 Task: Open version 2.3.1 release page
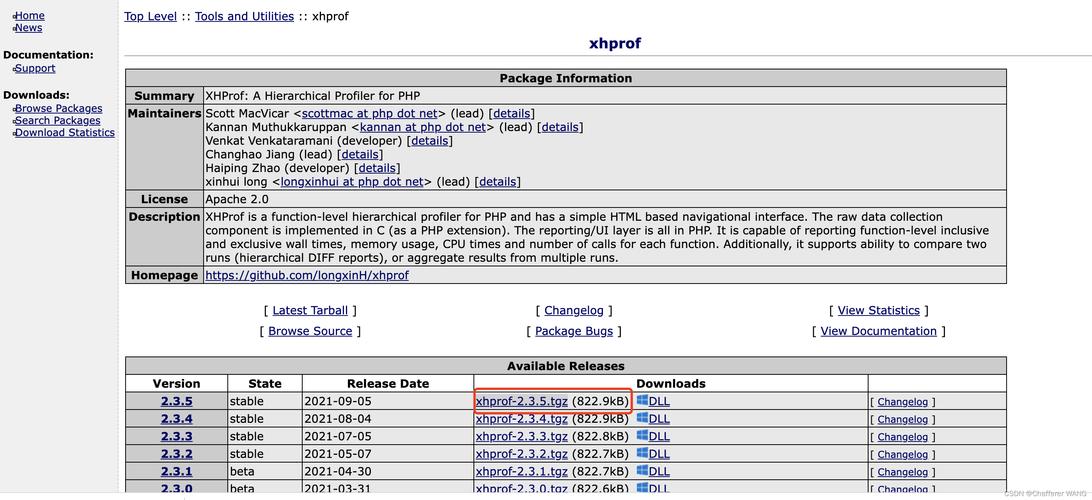click(x=176, y=472)
